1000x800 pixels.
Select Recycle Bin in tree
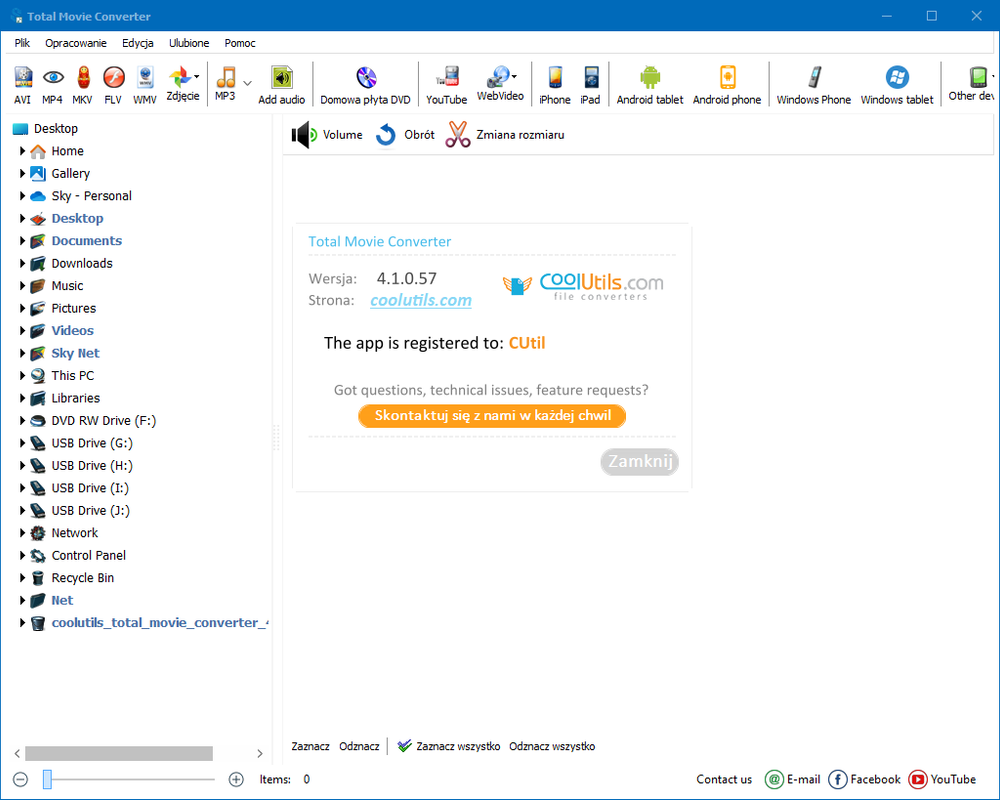pos(82,578)
